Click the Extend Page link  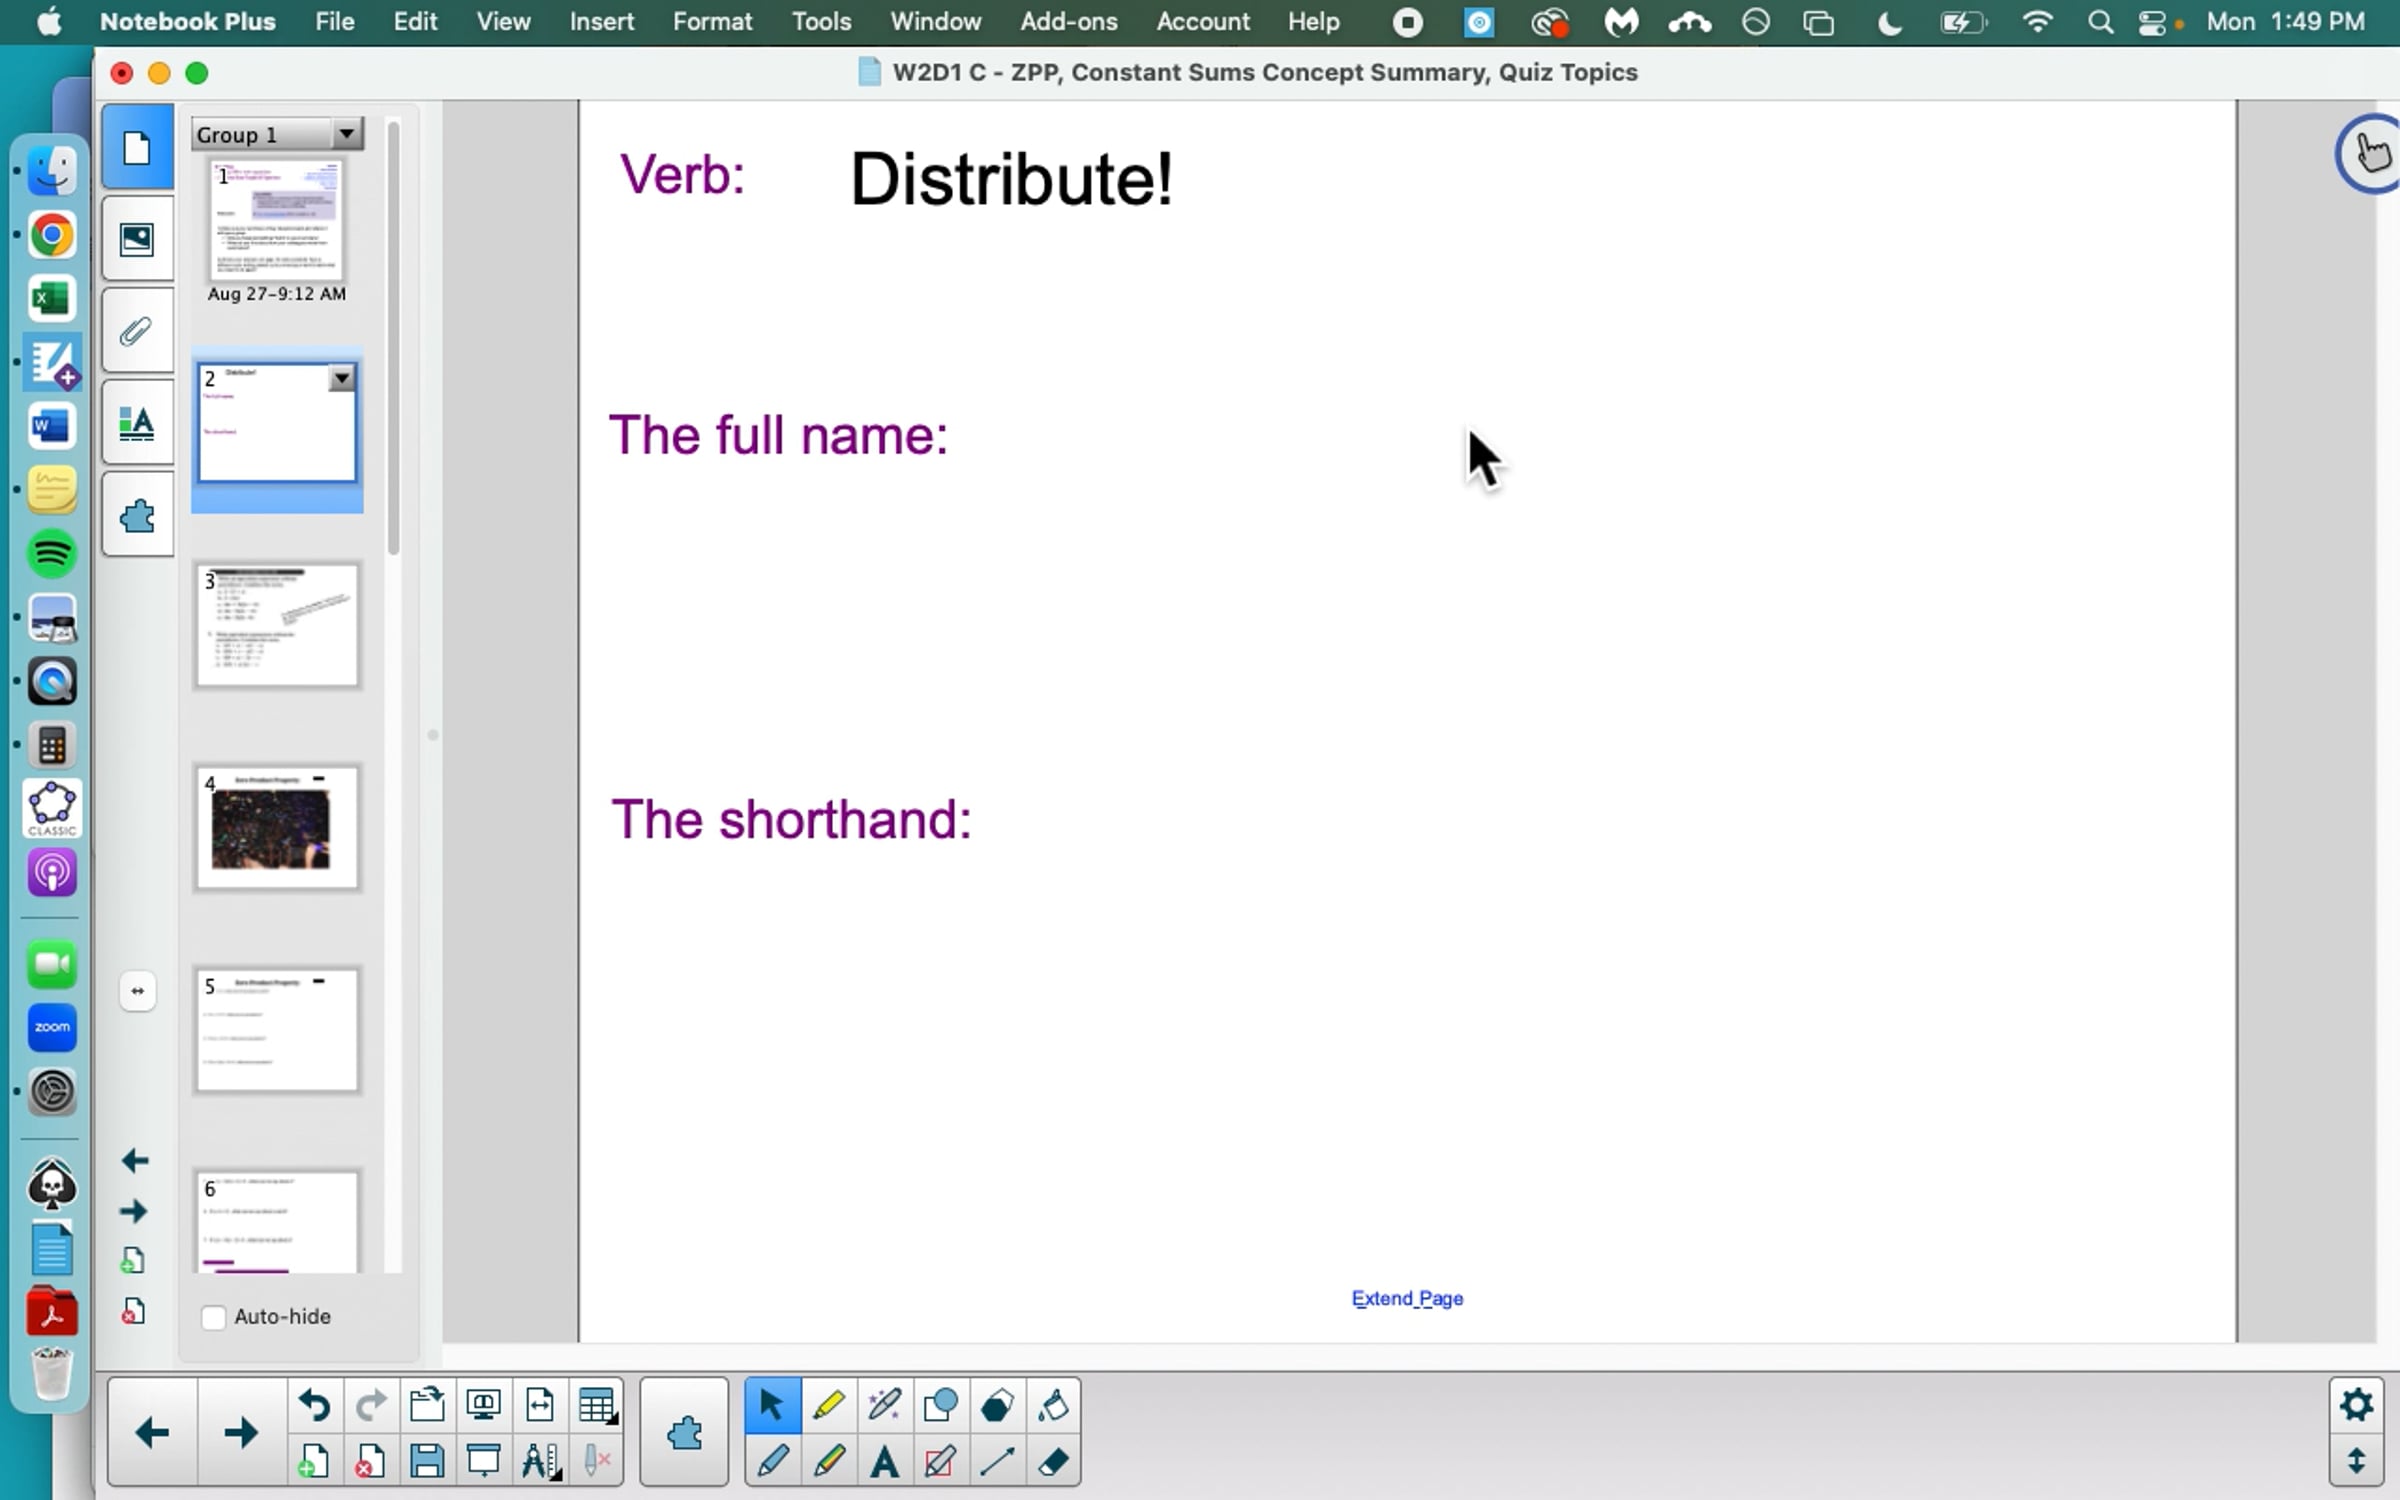1407,1298
